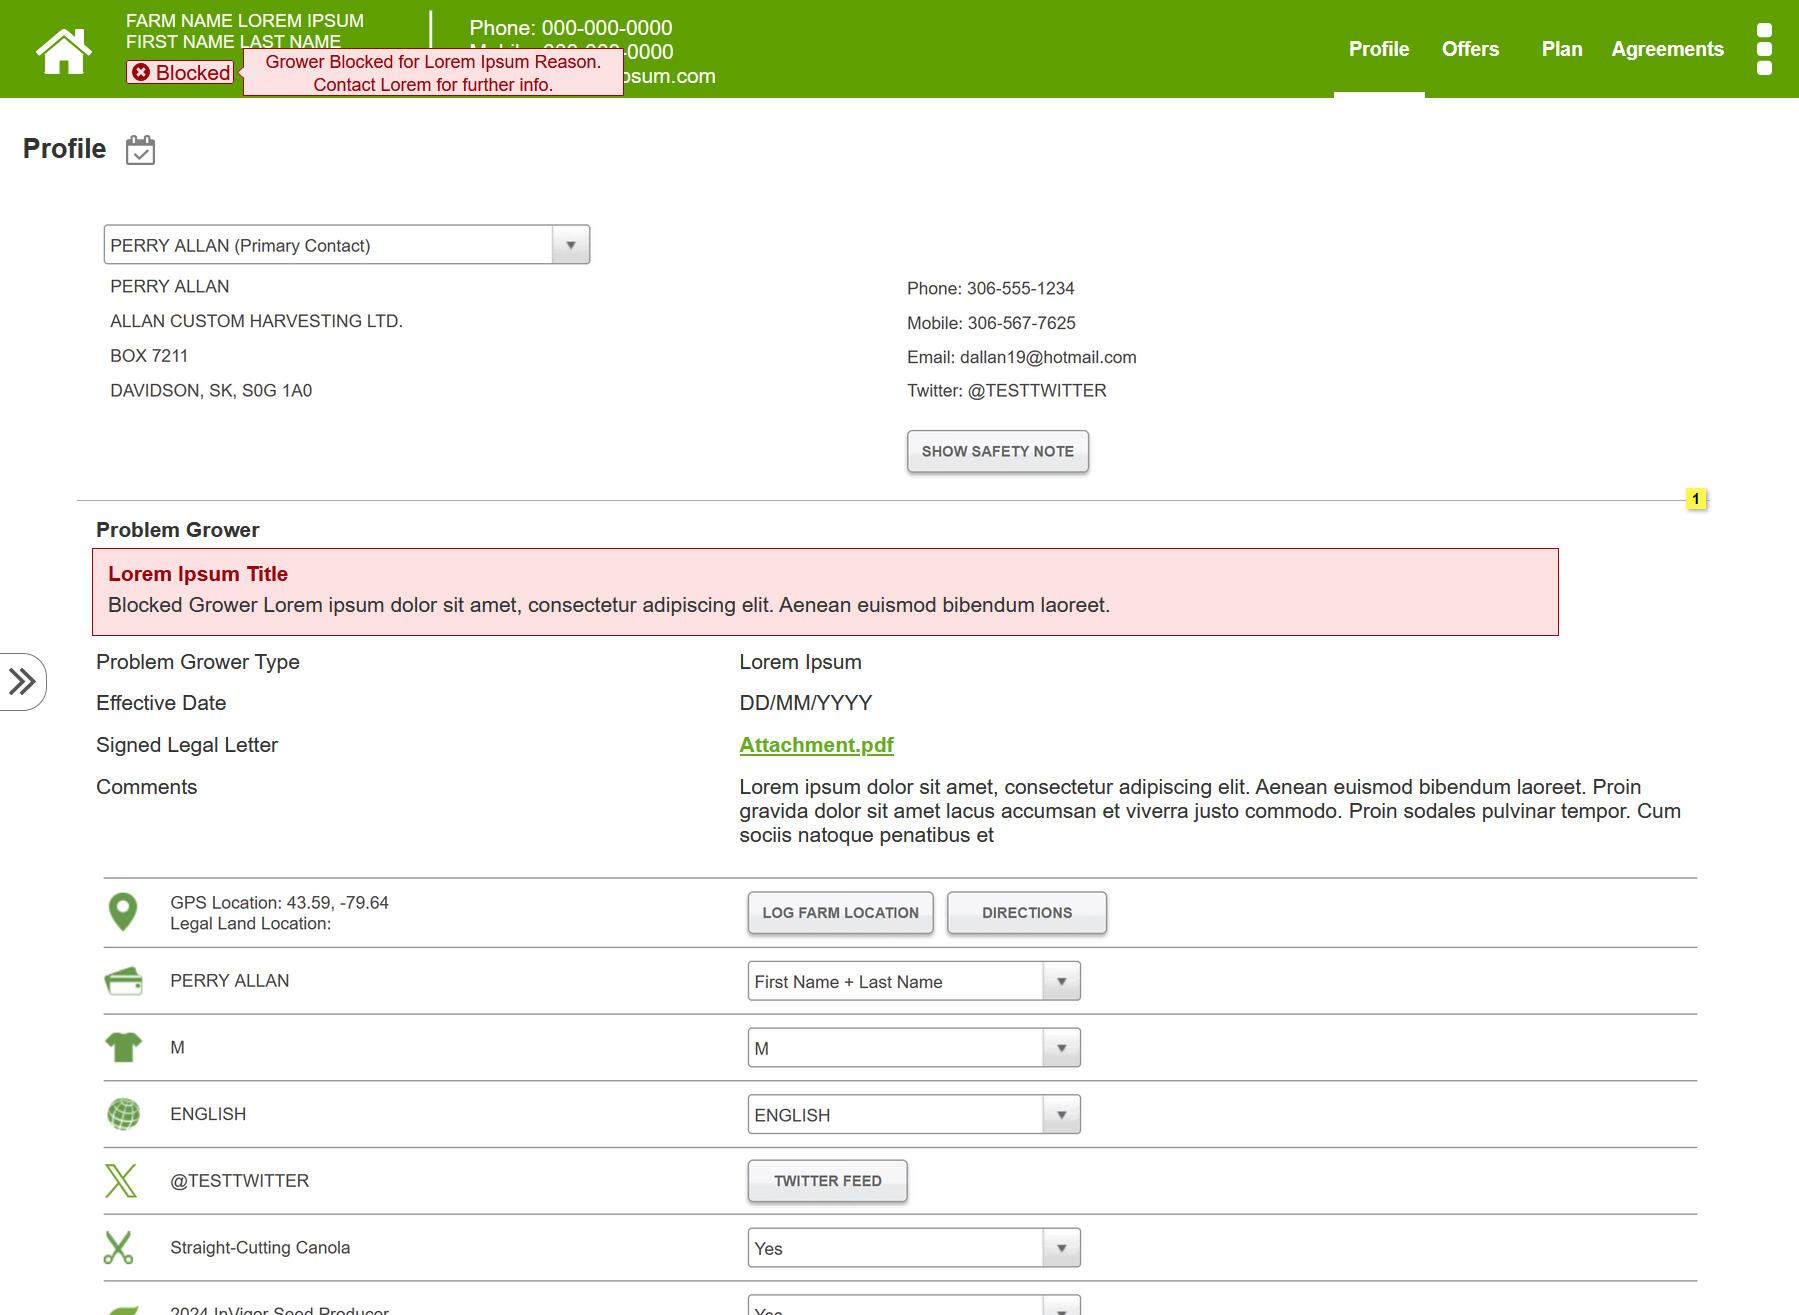Open the calendar icon beside Profile heading
This screenshot has height=1315, width=1799.
point(141,150)
